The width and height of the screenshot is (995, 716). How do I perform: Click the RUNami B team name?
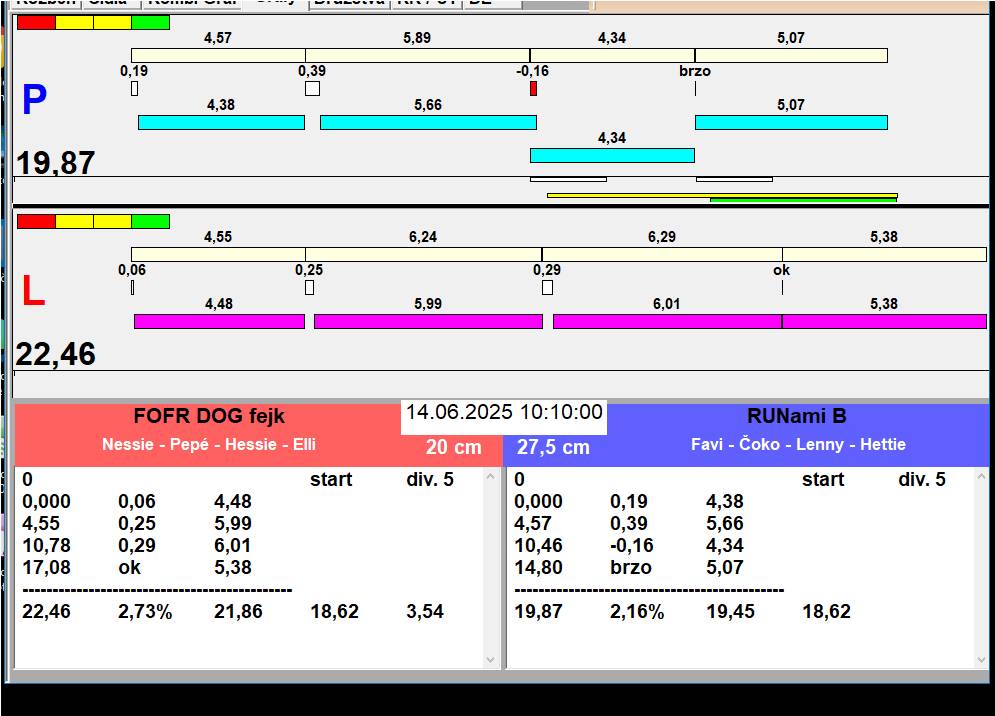797,416
